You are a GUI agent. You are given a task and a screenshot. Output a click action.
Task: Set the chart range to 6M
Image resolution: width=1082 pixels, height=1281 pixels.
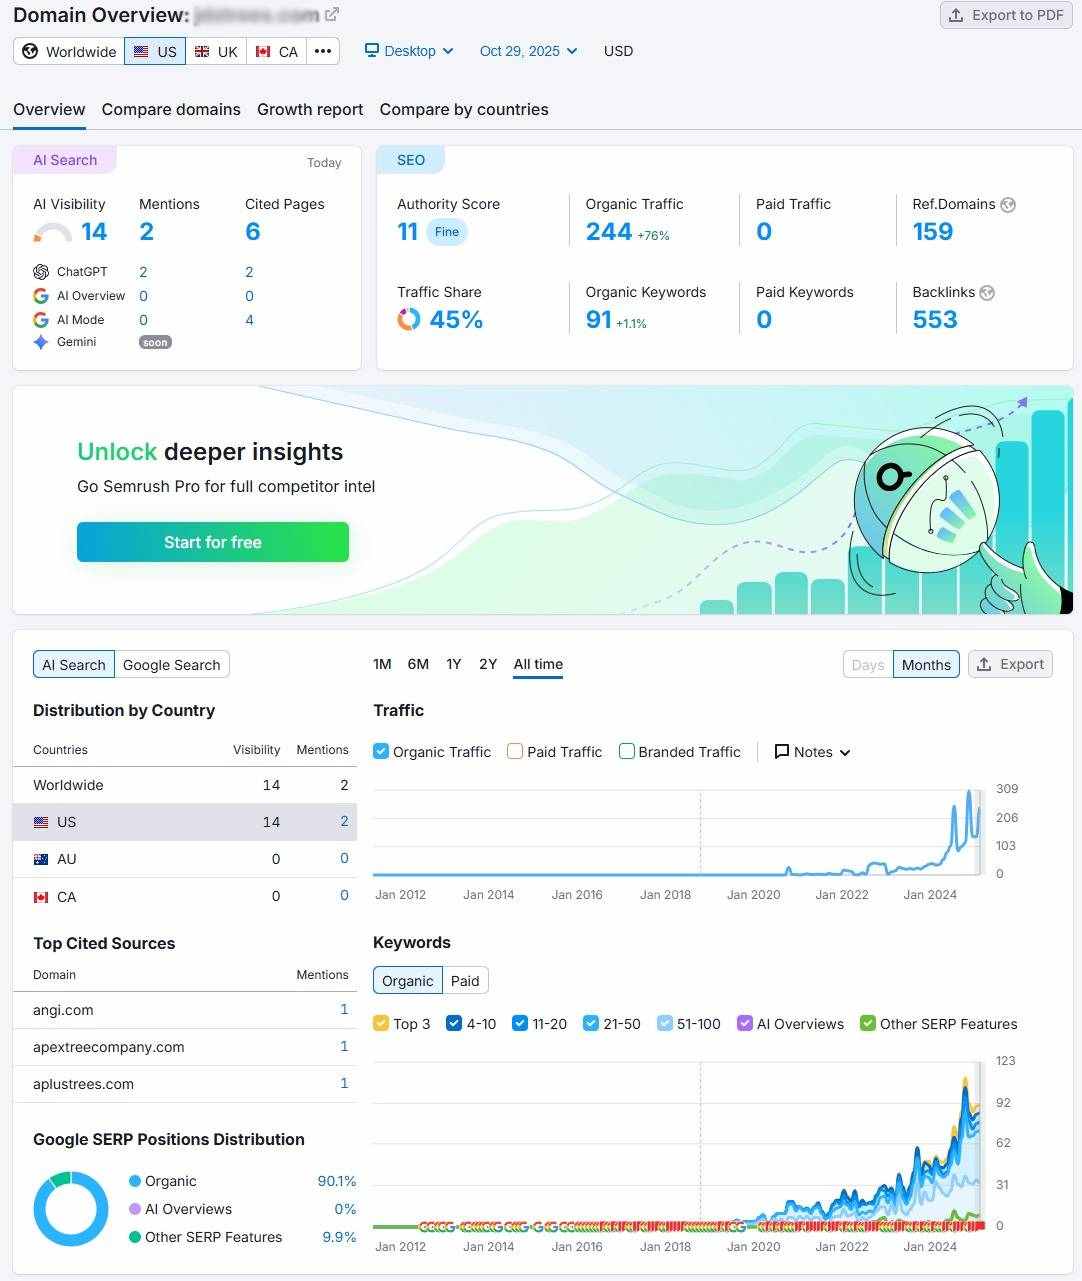coord(418,664)
